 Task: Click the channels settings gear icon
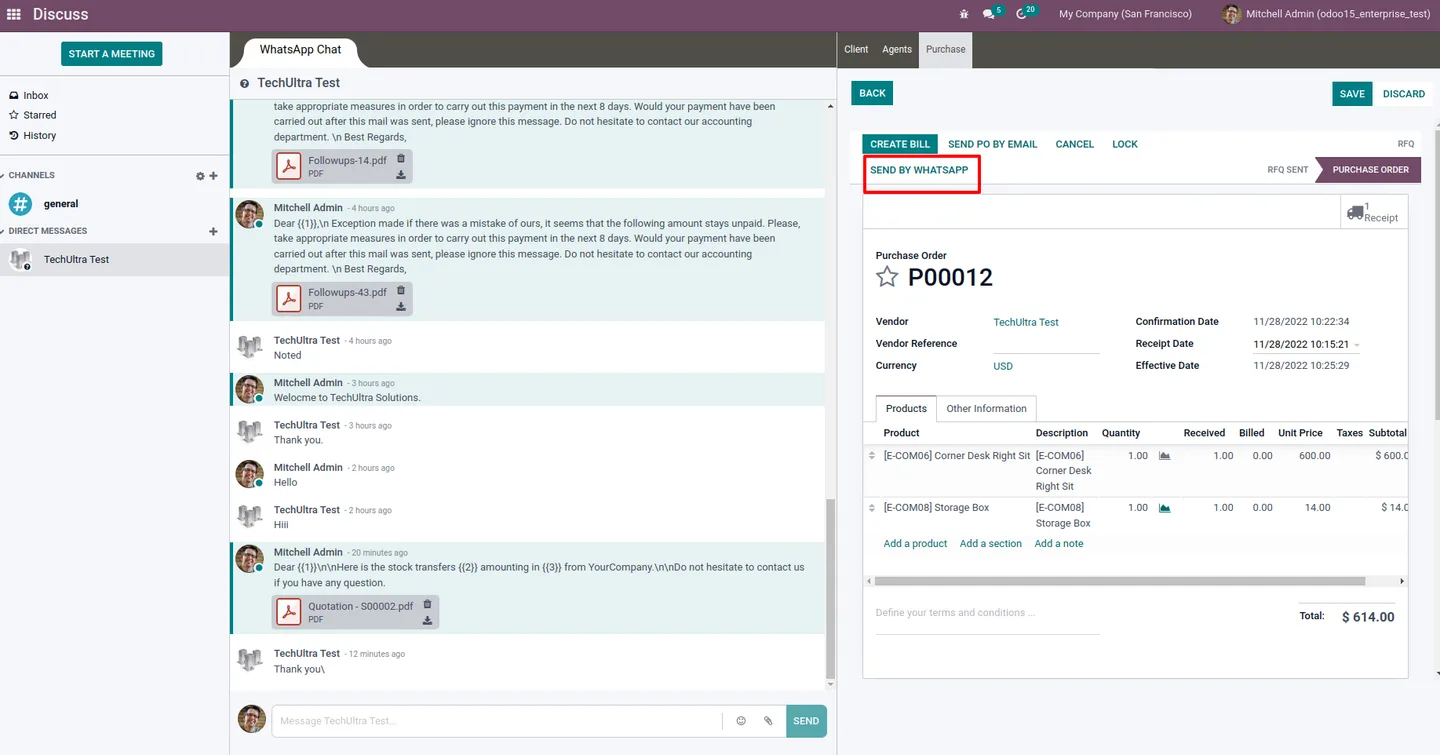pos(200,176)
